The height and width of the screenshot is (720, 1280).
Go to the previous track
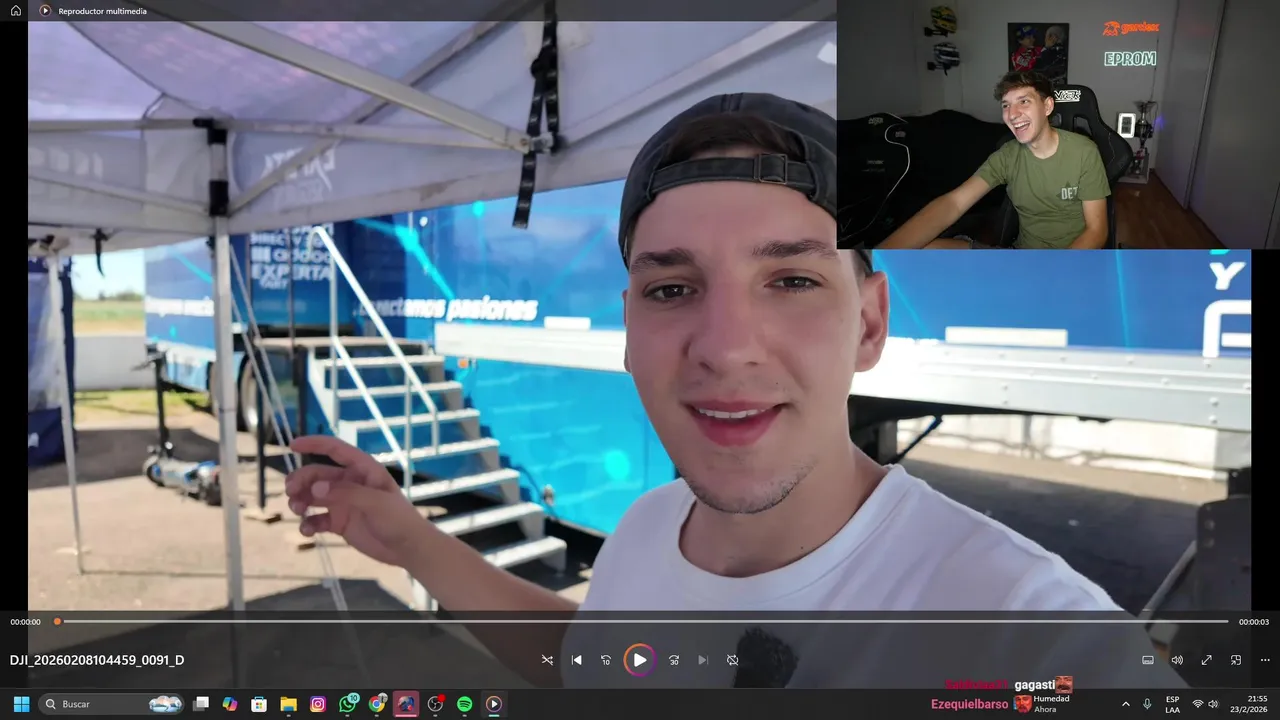click(x=577, y=660)
